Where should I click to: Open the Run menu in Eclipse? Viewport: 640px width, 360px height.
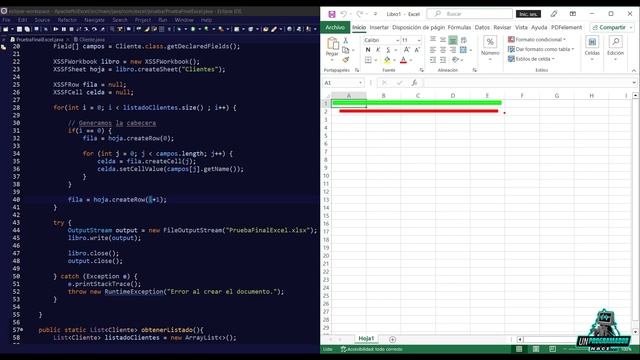click(x=162, y=20)
